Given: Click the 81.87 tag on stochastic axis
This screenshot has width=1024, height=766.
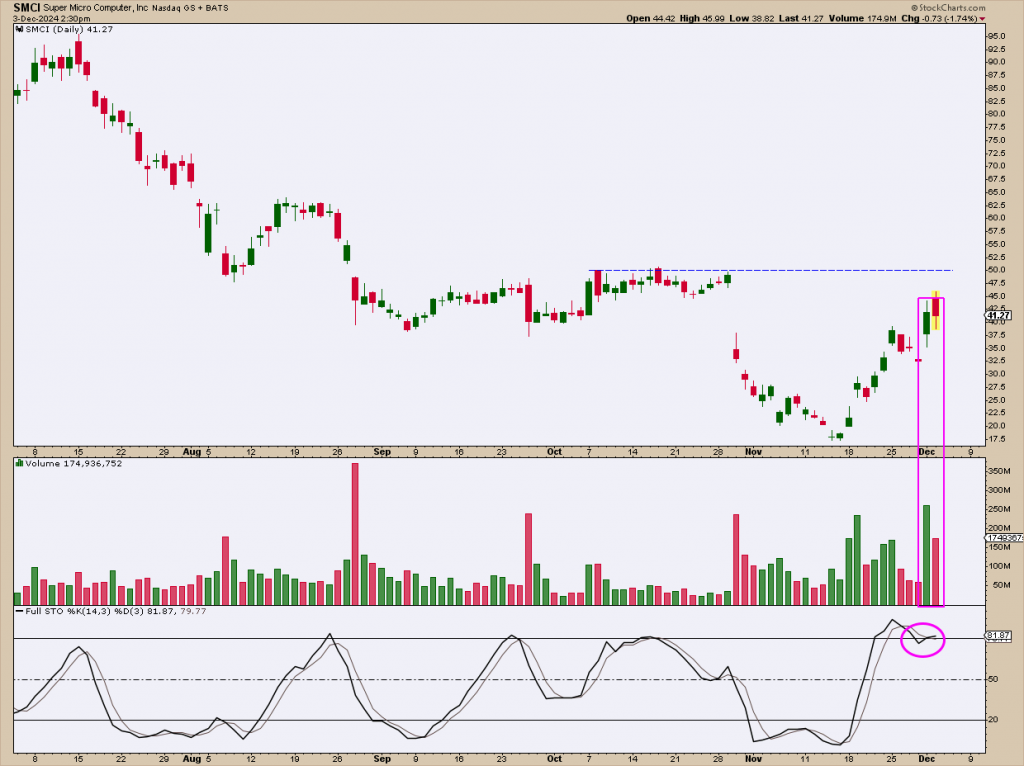Looking at the screenshot, I should coord(999,635).
